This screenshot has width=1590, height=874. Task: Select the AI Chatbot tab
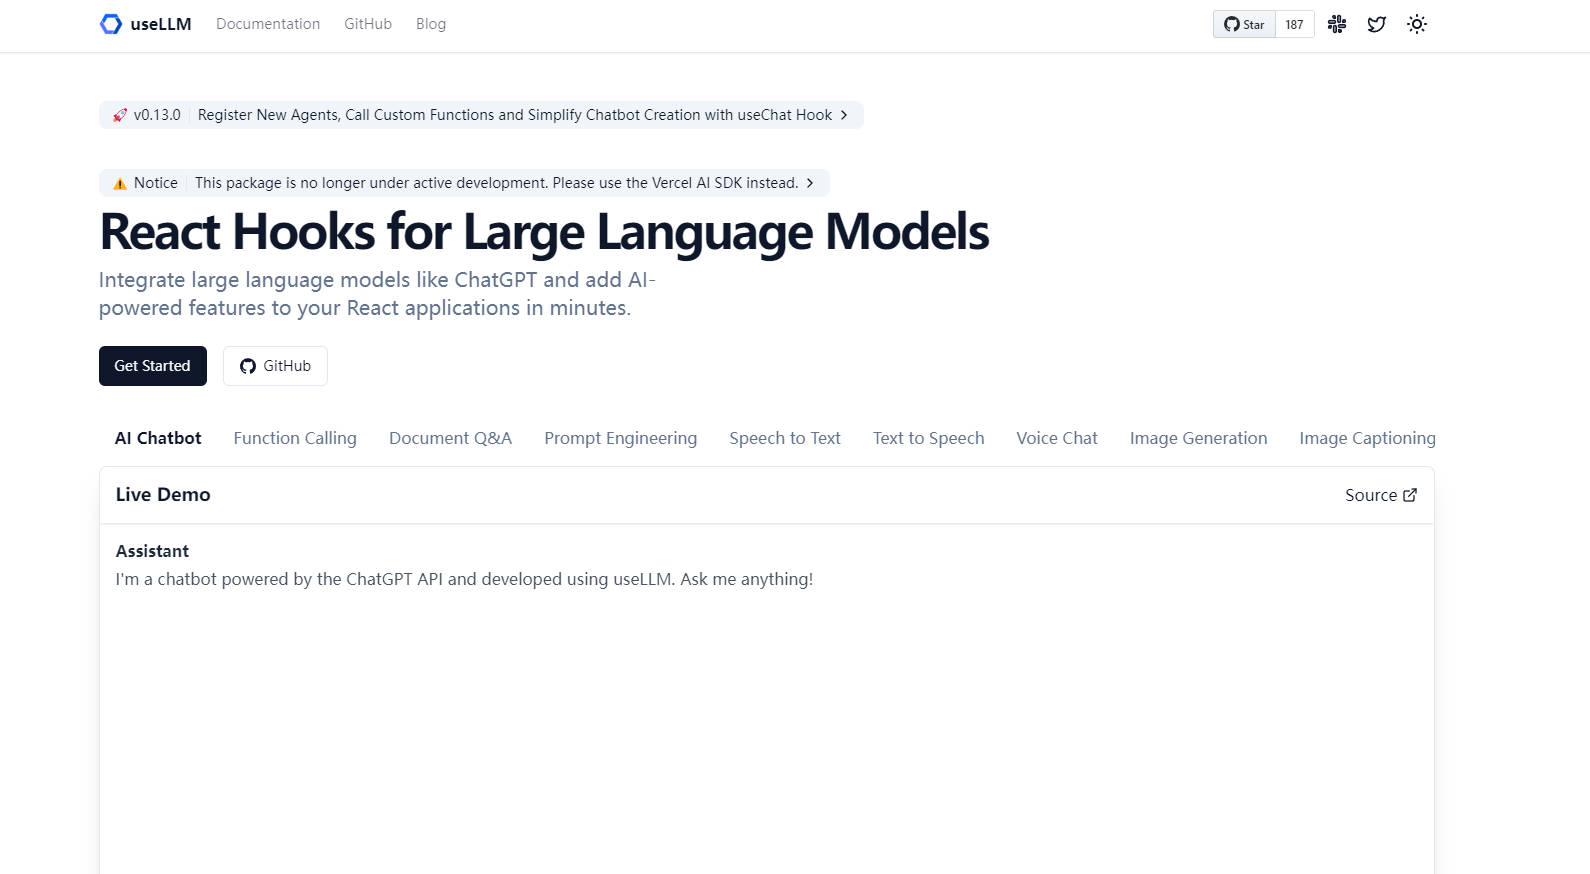coord(158,438)
